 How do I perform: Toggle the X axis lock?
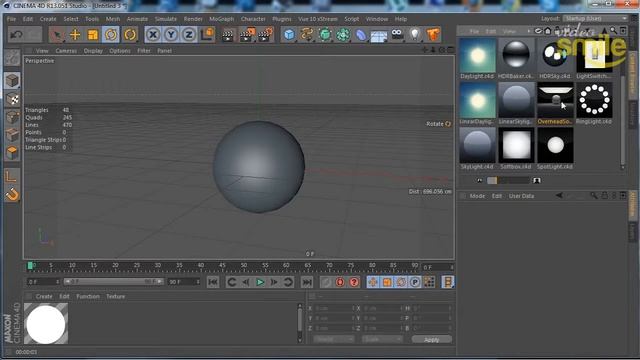pos(153,35)
